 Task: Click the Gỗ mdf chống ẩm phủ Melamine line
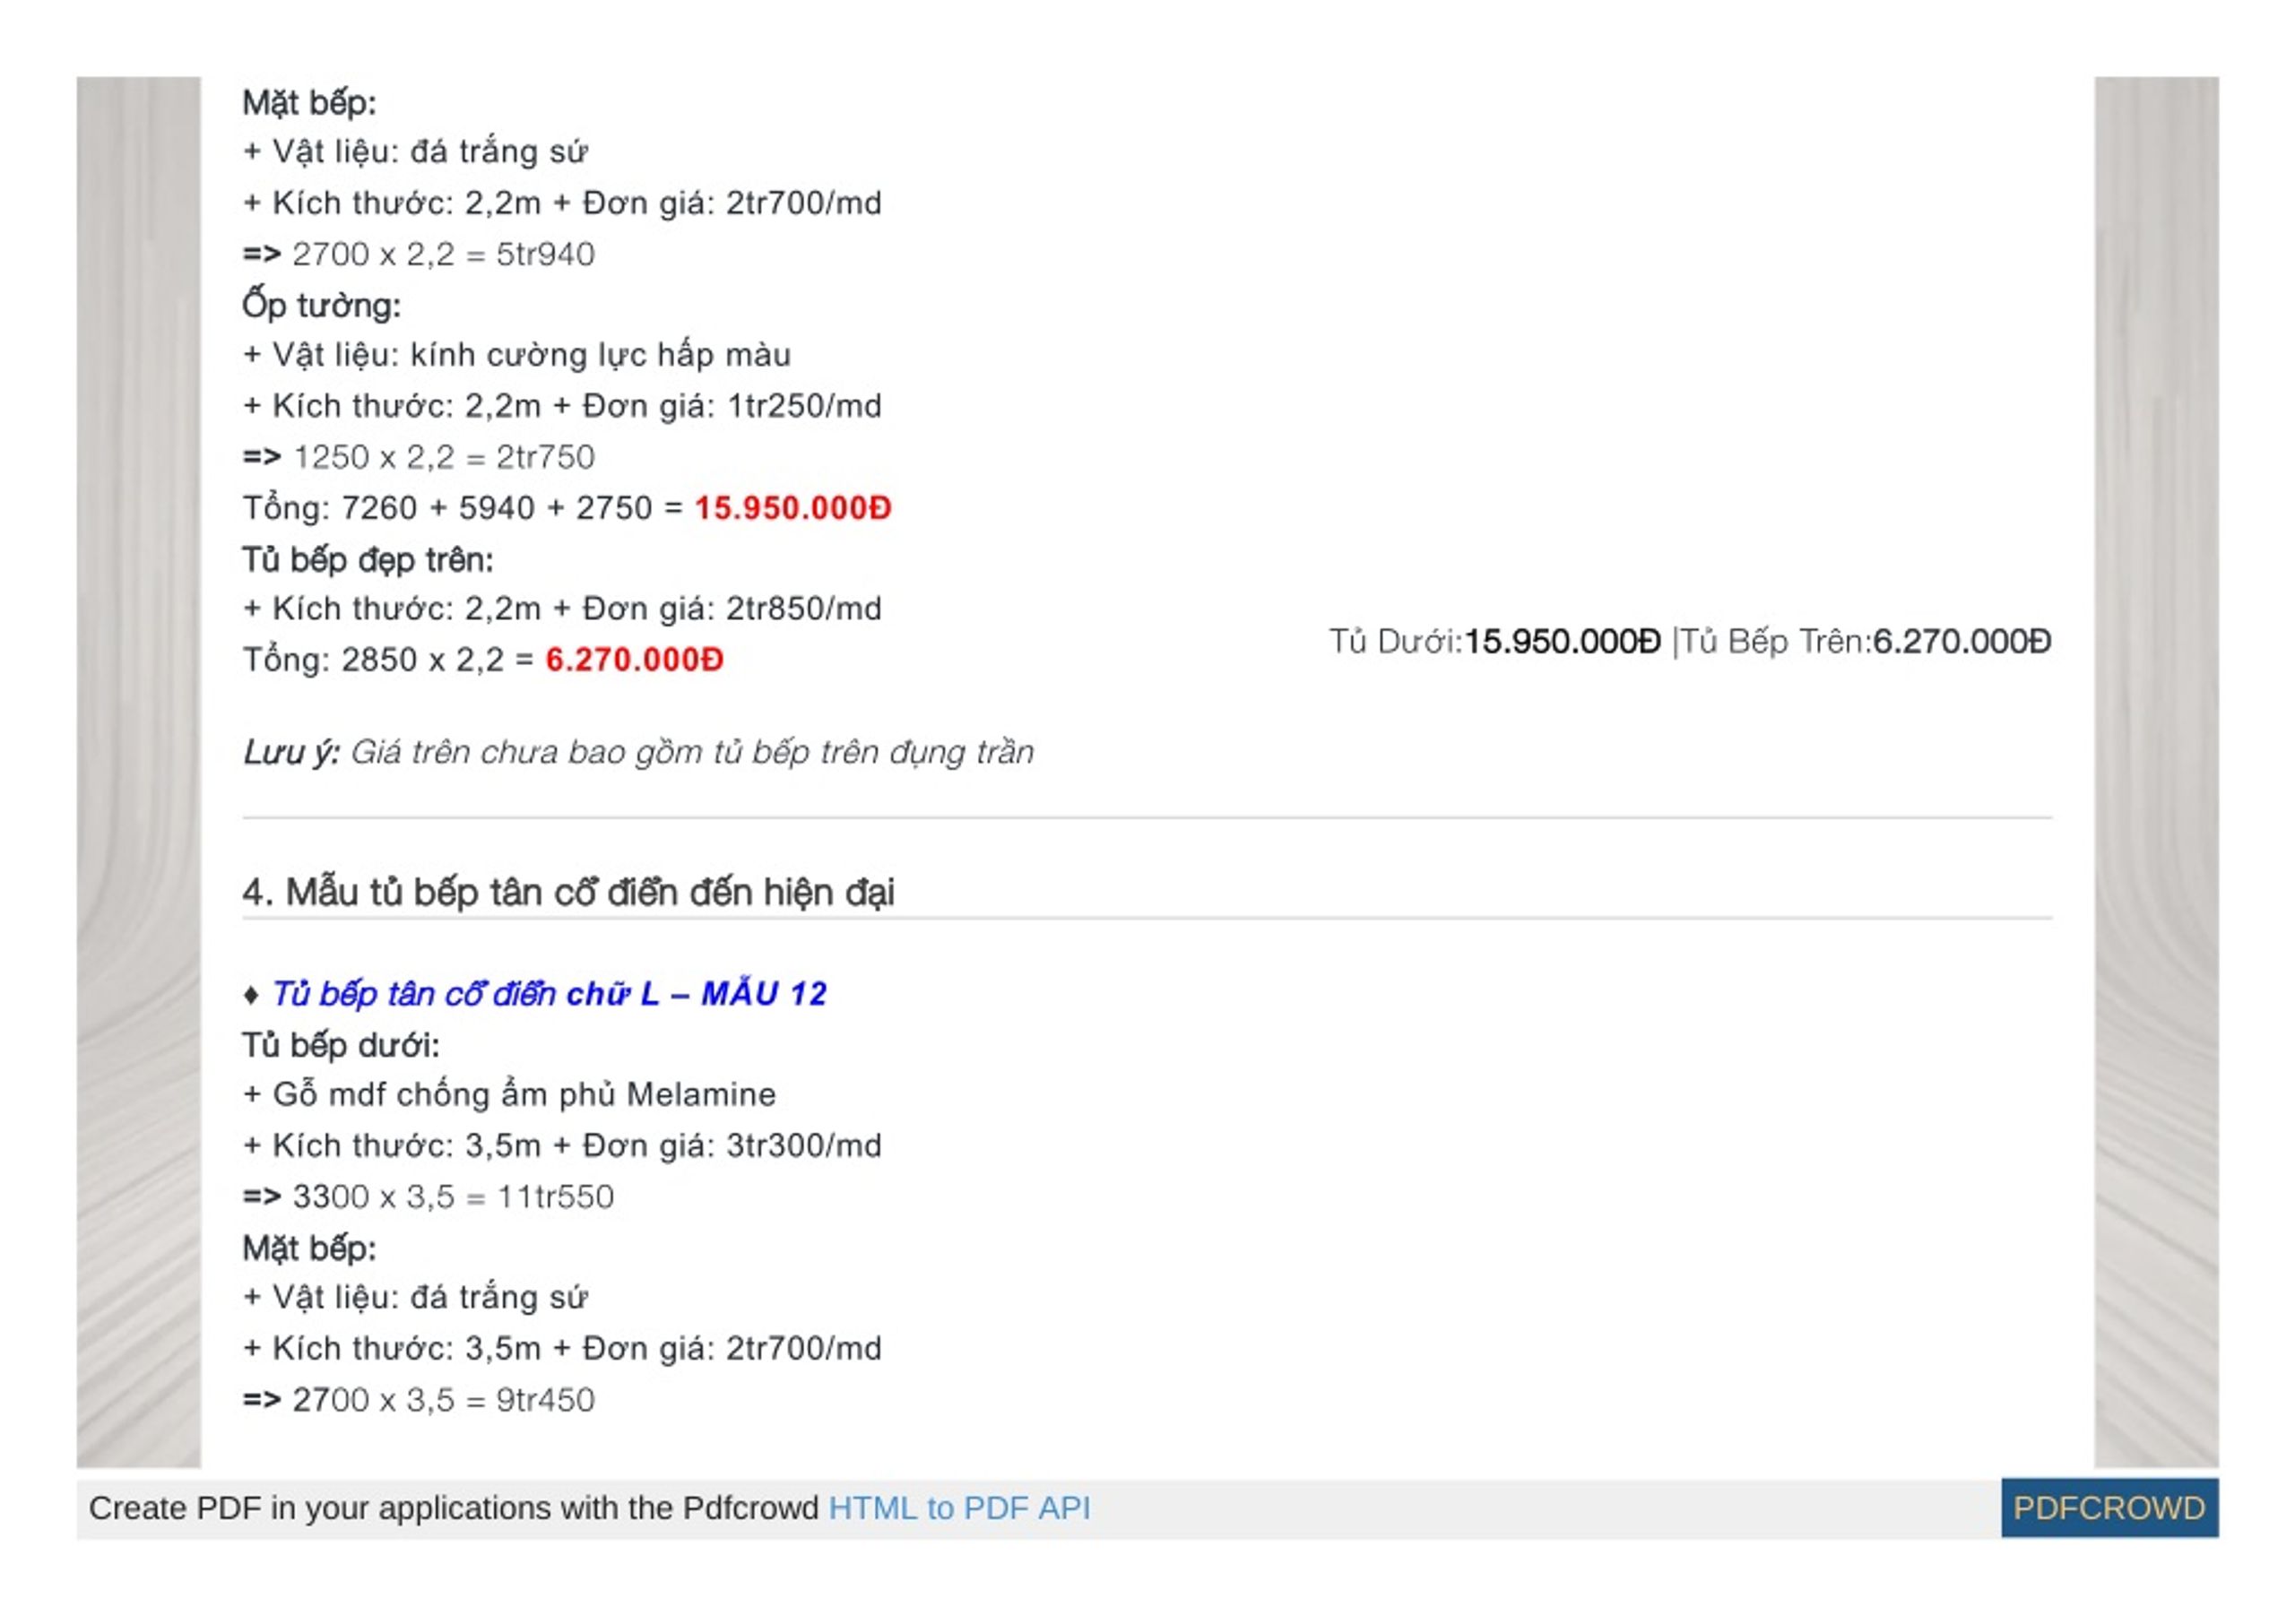coord(509,1095)
